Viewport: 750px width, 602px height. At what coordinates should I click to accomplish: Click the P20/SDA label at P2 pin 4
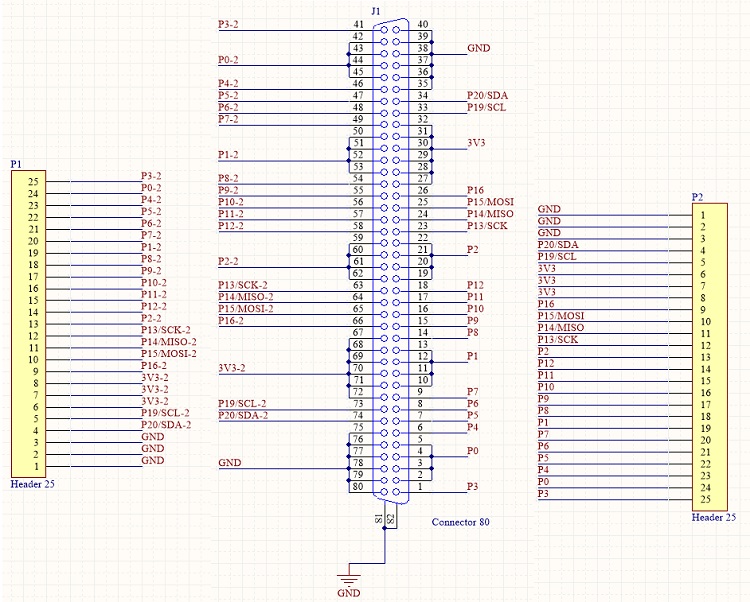[558, 245]
